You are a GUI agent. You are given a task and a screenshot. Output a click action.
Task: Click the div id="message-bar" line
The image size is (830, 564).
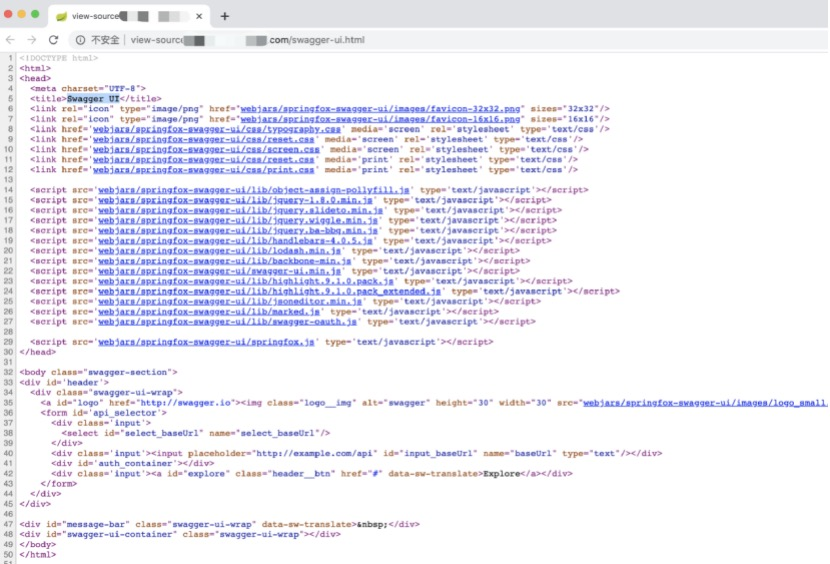coord(219,524)
